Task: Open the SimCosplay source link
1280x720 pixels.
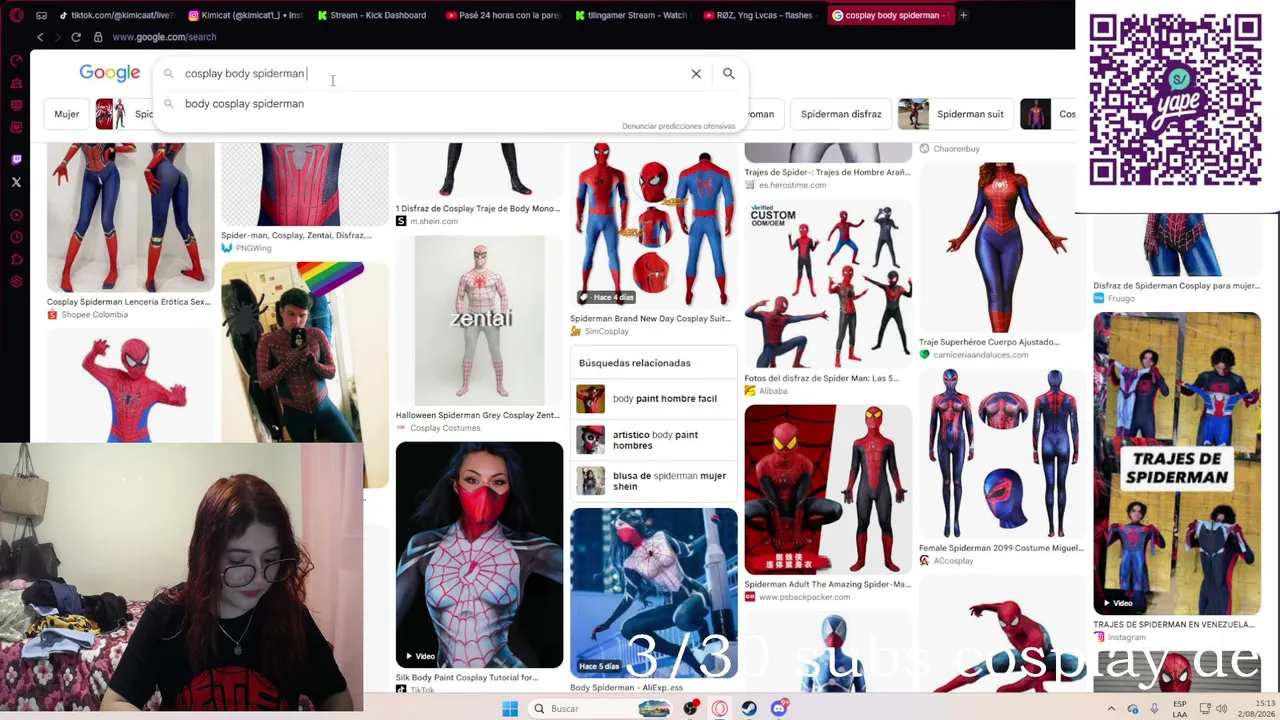Action: pos(599,332)
